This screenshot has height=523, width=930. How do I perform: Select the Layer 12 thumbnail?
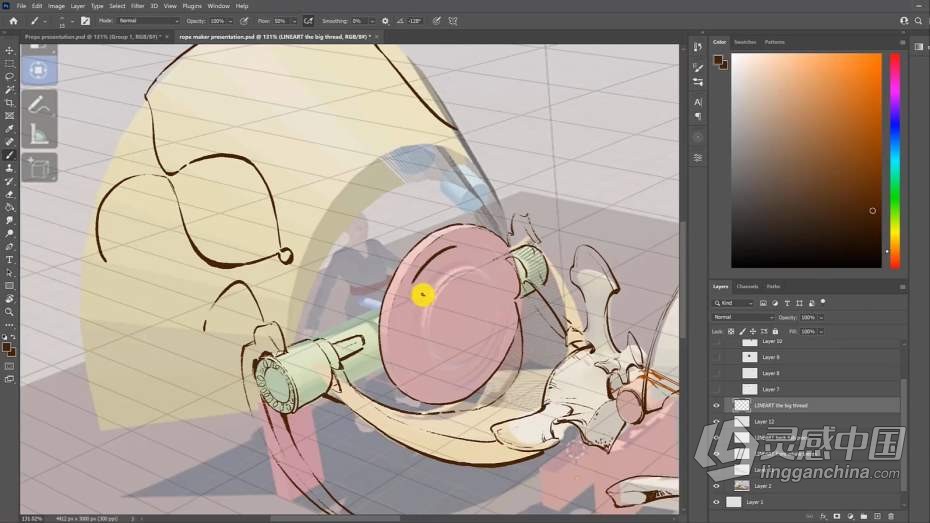click(x=741, y=421)
